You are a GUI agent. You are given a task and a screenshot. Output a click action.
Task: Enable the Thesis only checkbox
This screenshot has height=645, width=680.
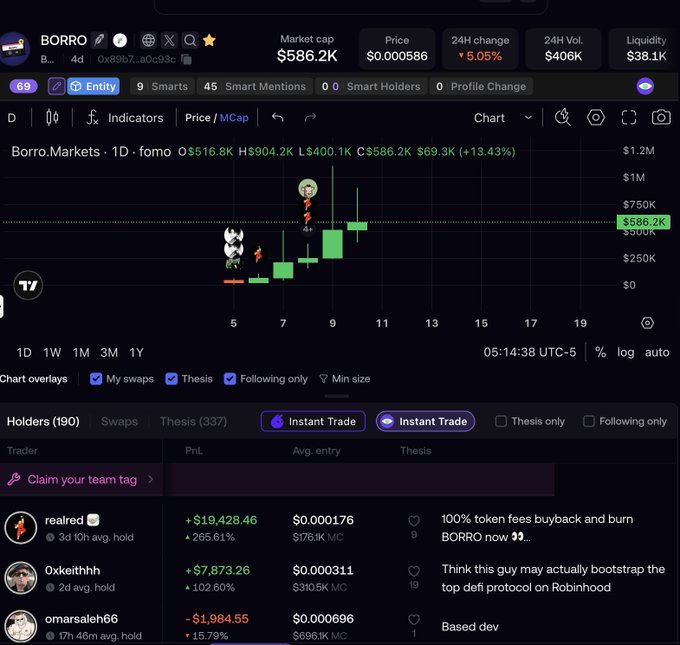(501, 421)
